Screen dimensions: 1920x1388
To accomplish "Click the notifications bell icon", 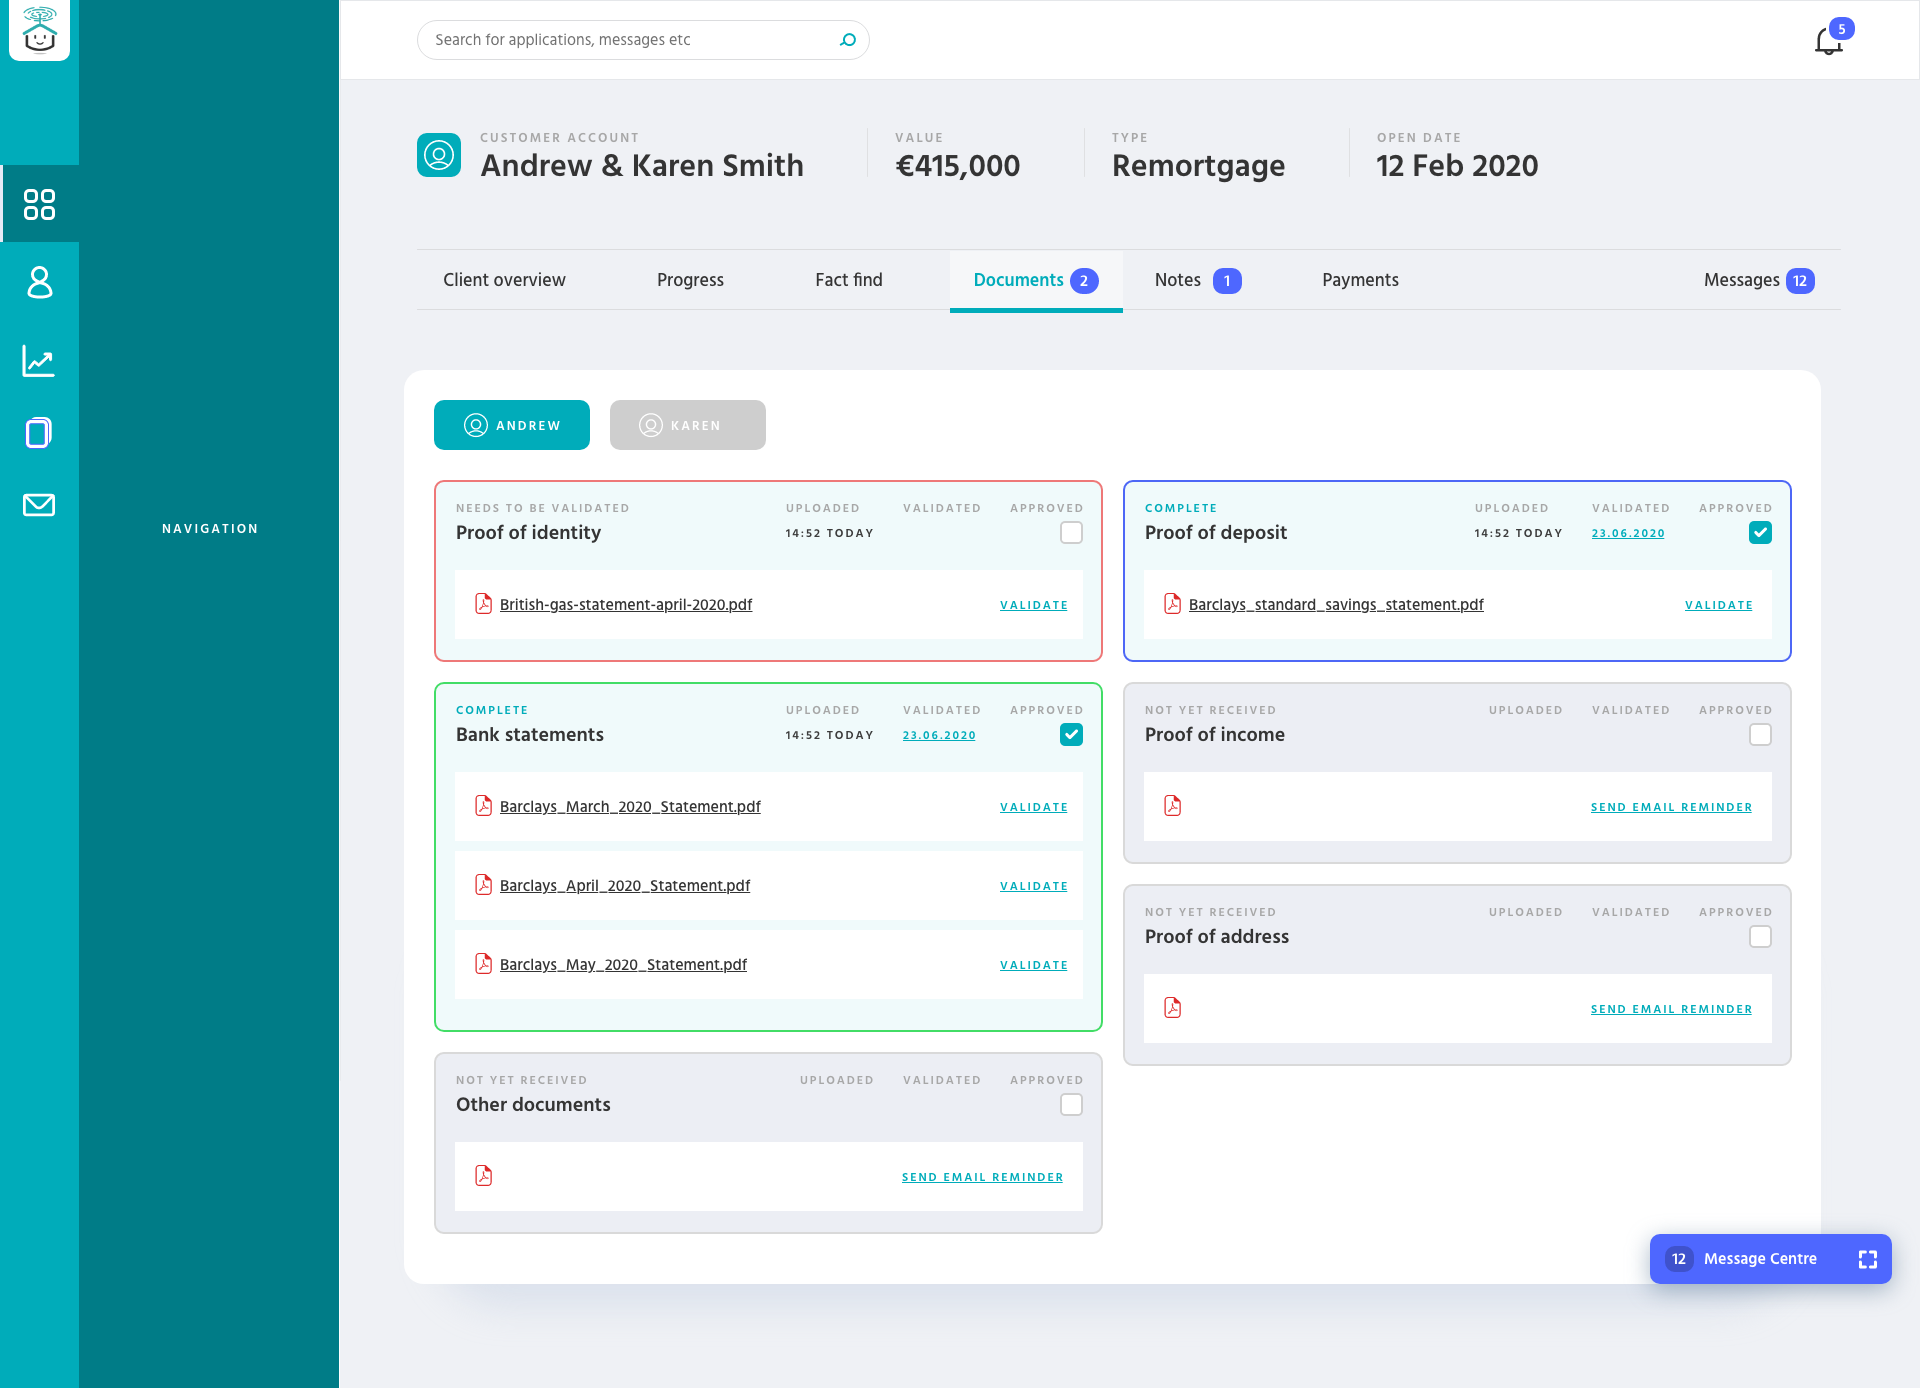I will (x=1828, y=41).
